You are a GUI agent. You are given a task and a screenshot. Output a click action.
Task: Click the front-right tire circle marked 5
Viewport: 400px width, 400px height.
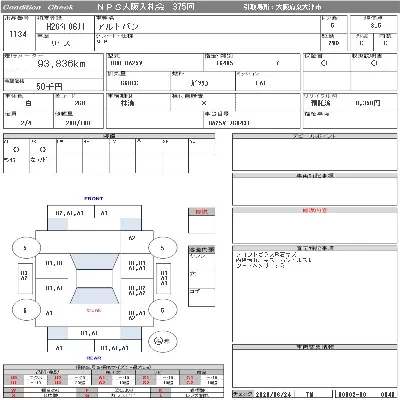(x=162, y=248)
